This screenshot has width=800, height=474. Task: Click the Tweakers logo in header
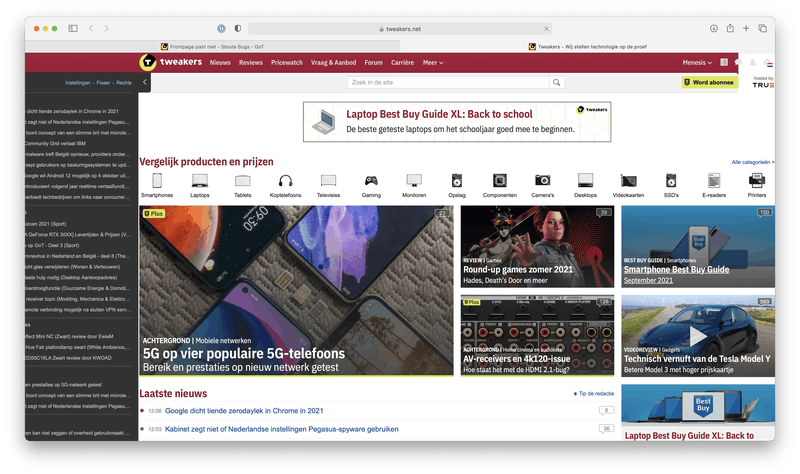click(x=171, y=62)
